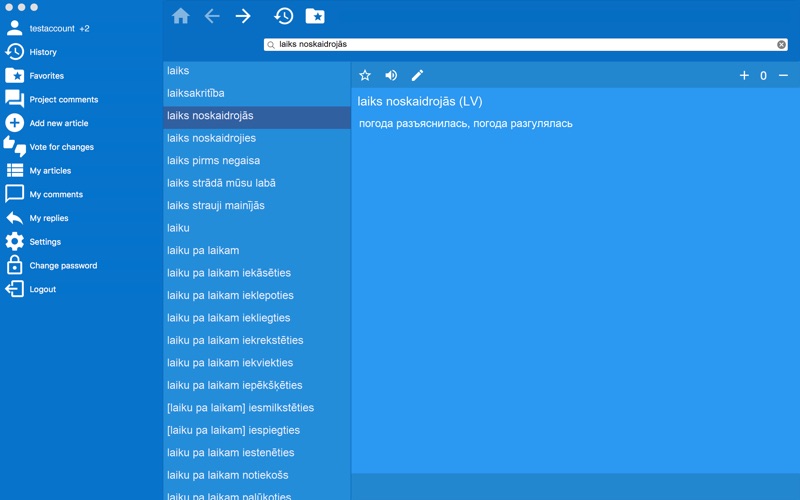The width and height of the screenshot is (800, 500).
Task: Toggle the star to favorite this article
Action: (365, 76)
